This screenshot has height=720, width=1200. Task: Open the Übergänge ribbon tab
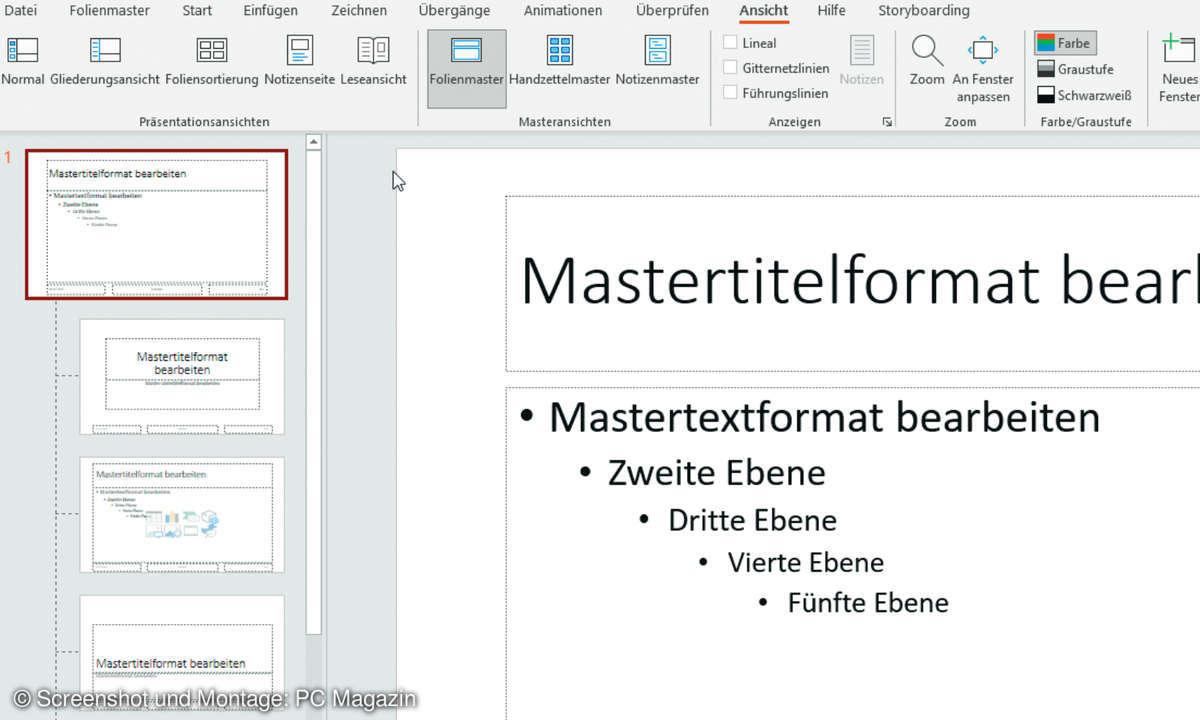(454, 11)
